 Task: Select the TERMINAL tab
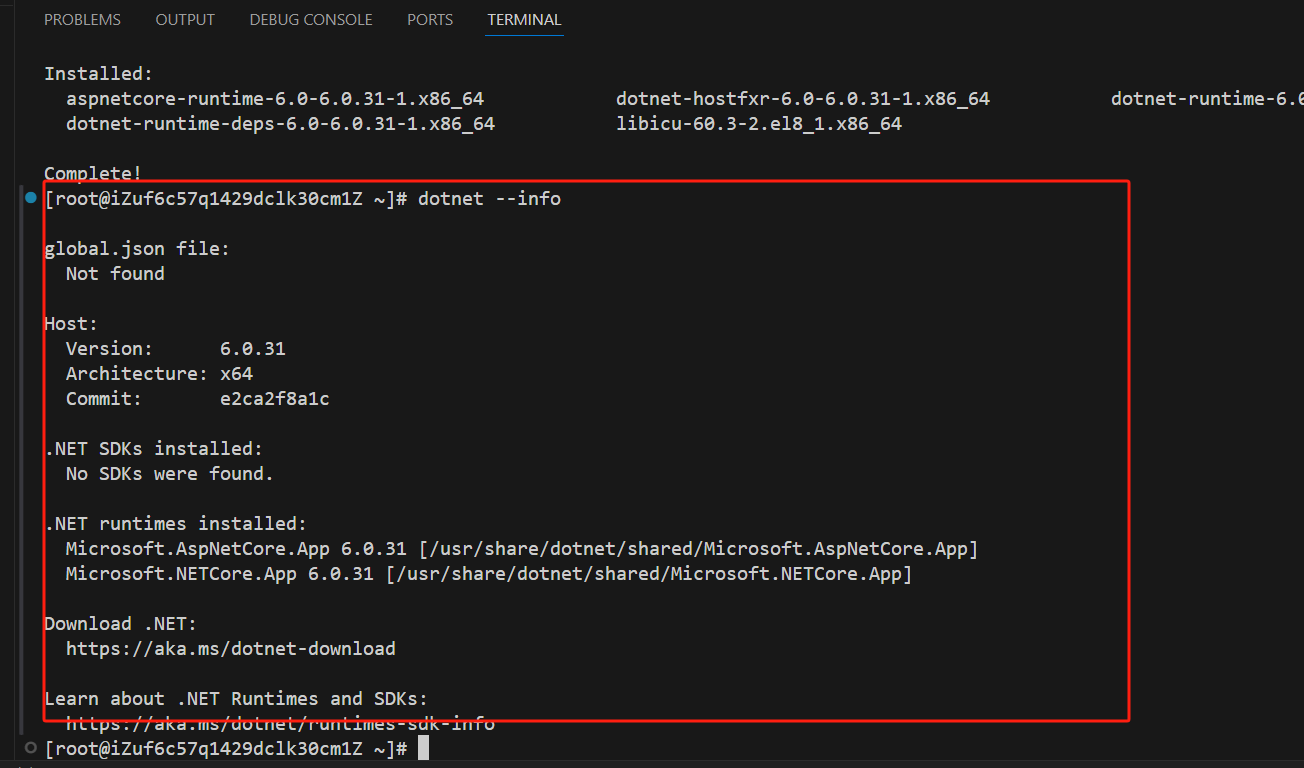pos(523,19)
